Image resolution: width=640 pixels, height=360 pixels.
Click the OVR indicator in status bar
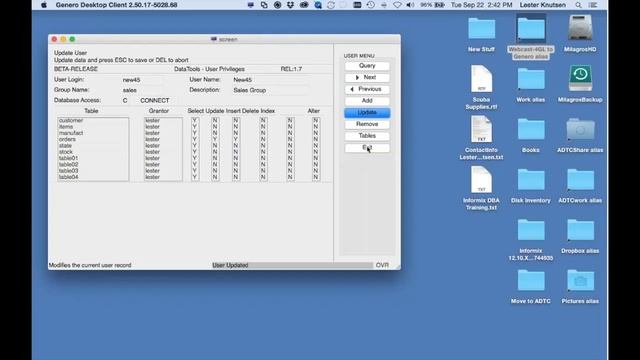tap(382, 265)
